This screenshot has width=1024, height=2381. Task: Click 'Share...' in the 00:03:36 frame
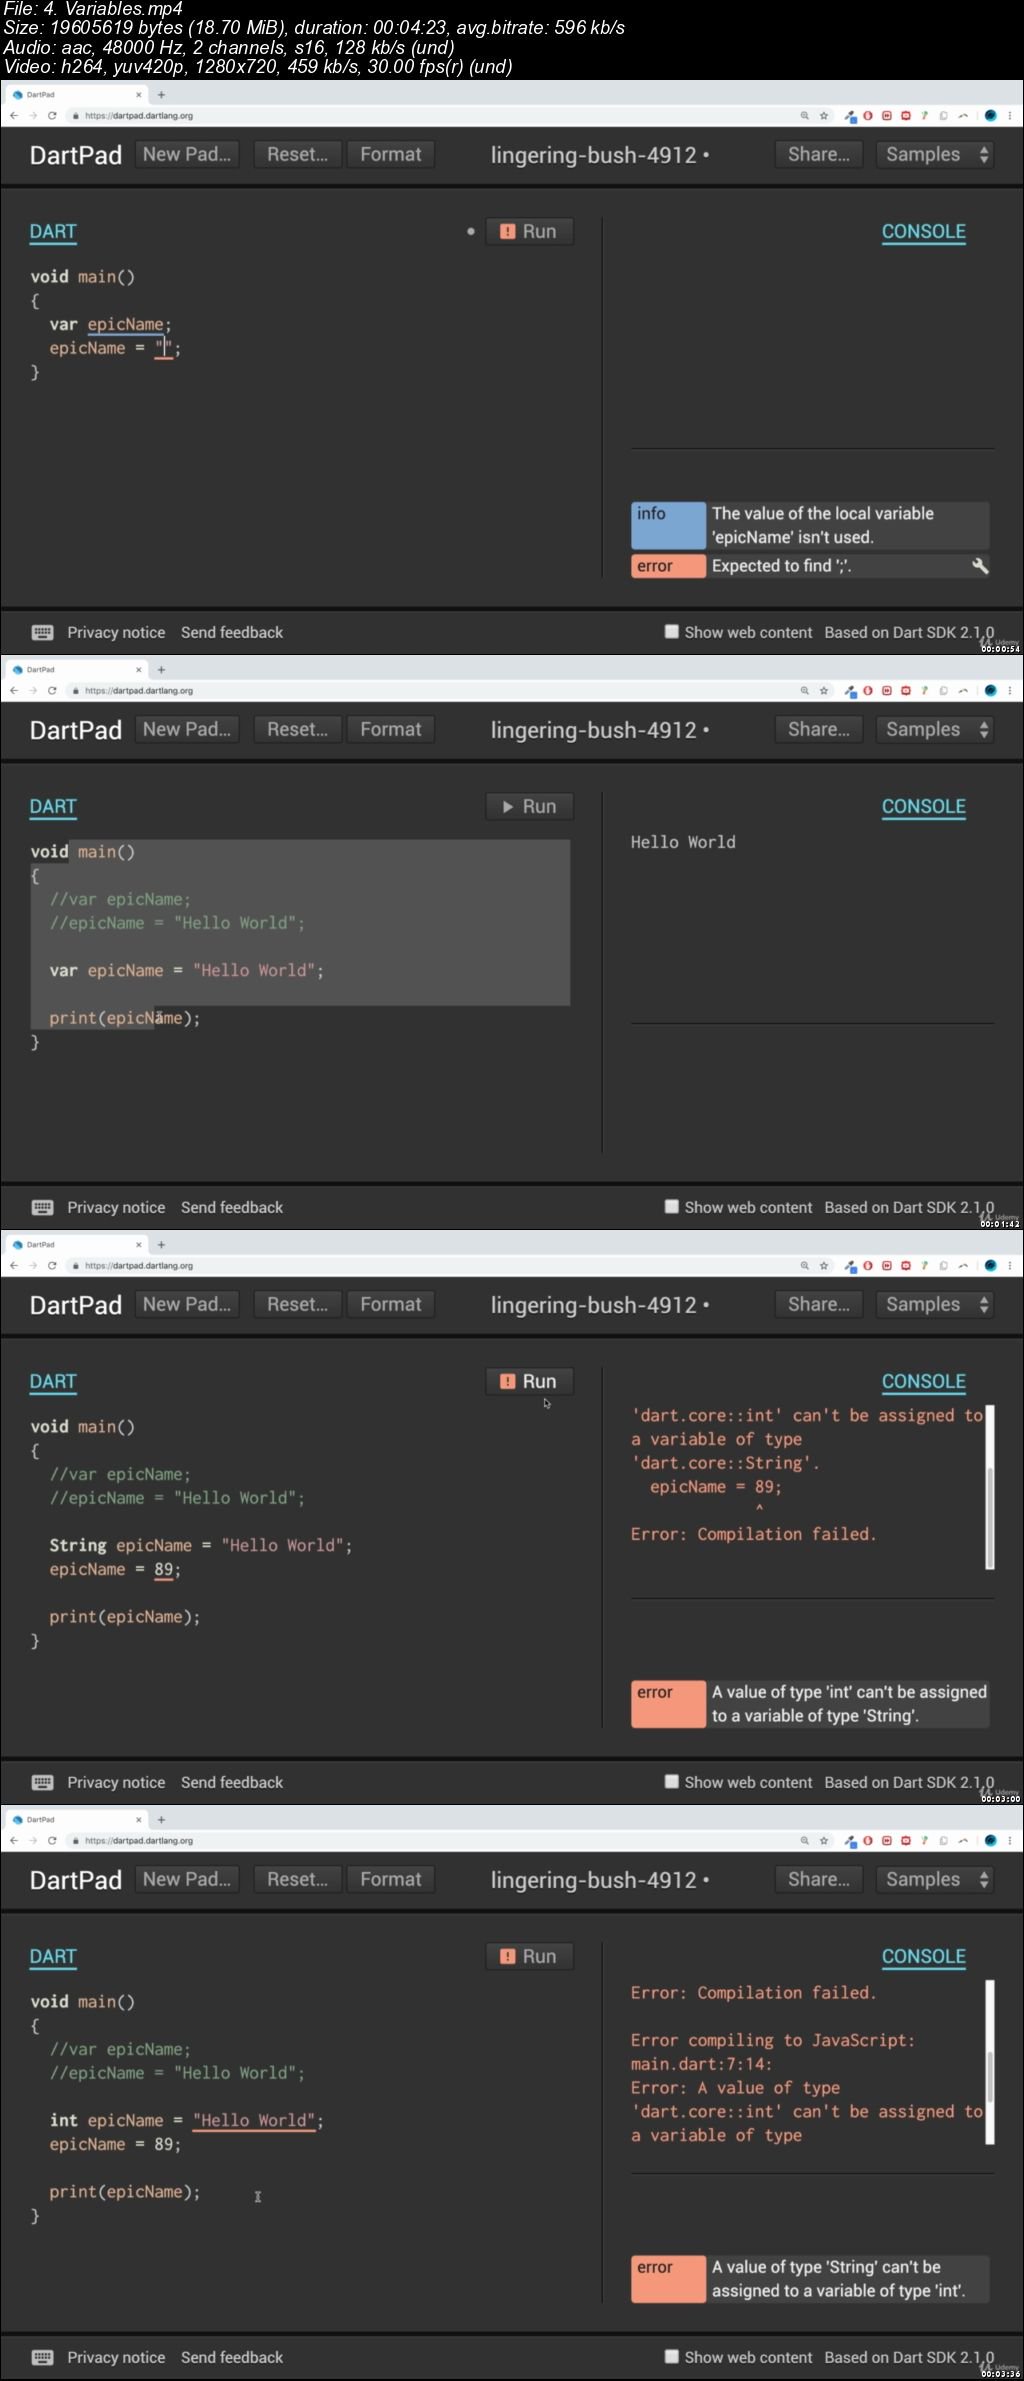pos(819,1879)
